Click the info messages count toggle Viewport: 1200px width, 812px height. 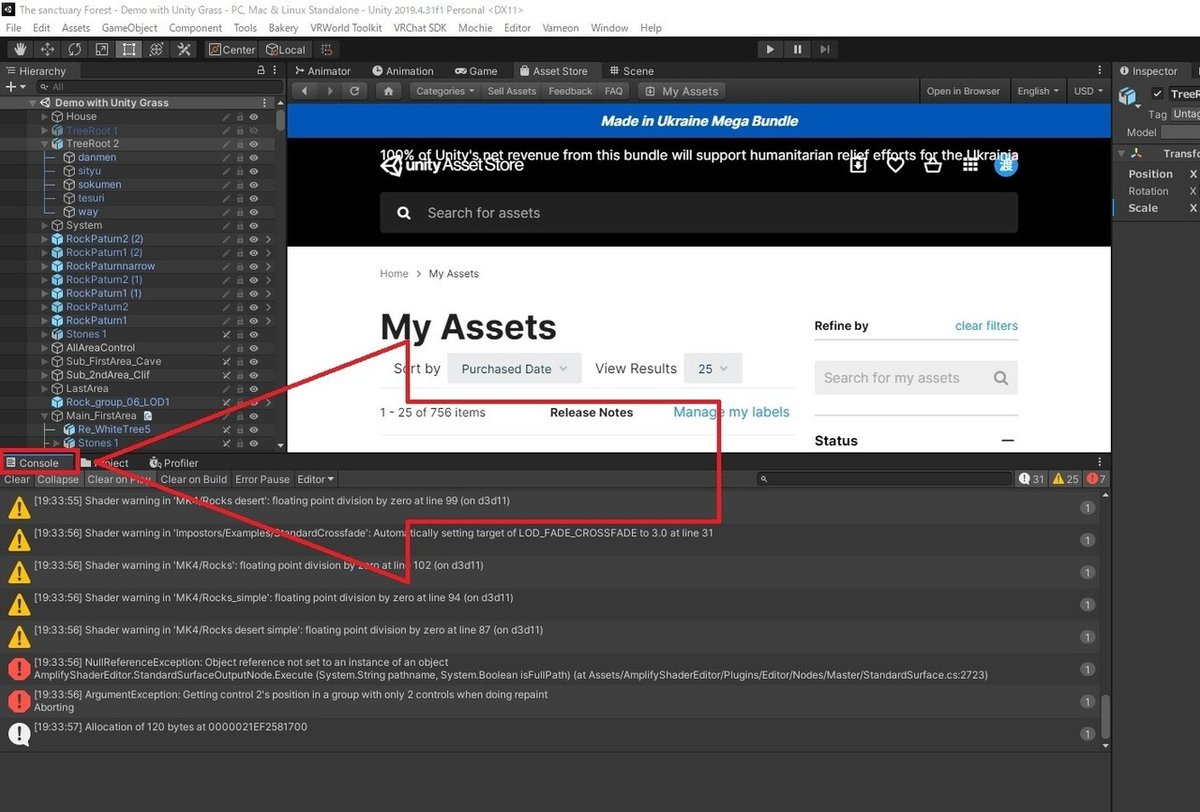[1032, 479]
